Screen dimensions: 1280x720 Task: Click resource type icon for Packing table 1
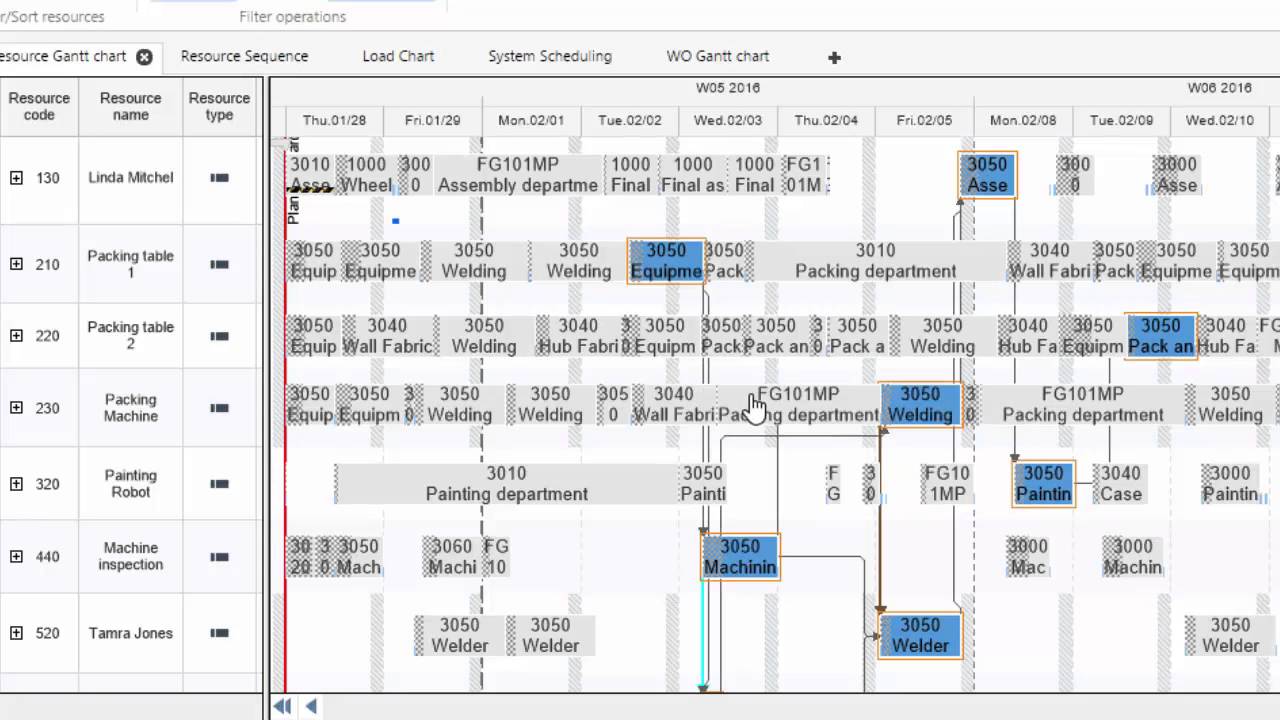219,264
